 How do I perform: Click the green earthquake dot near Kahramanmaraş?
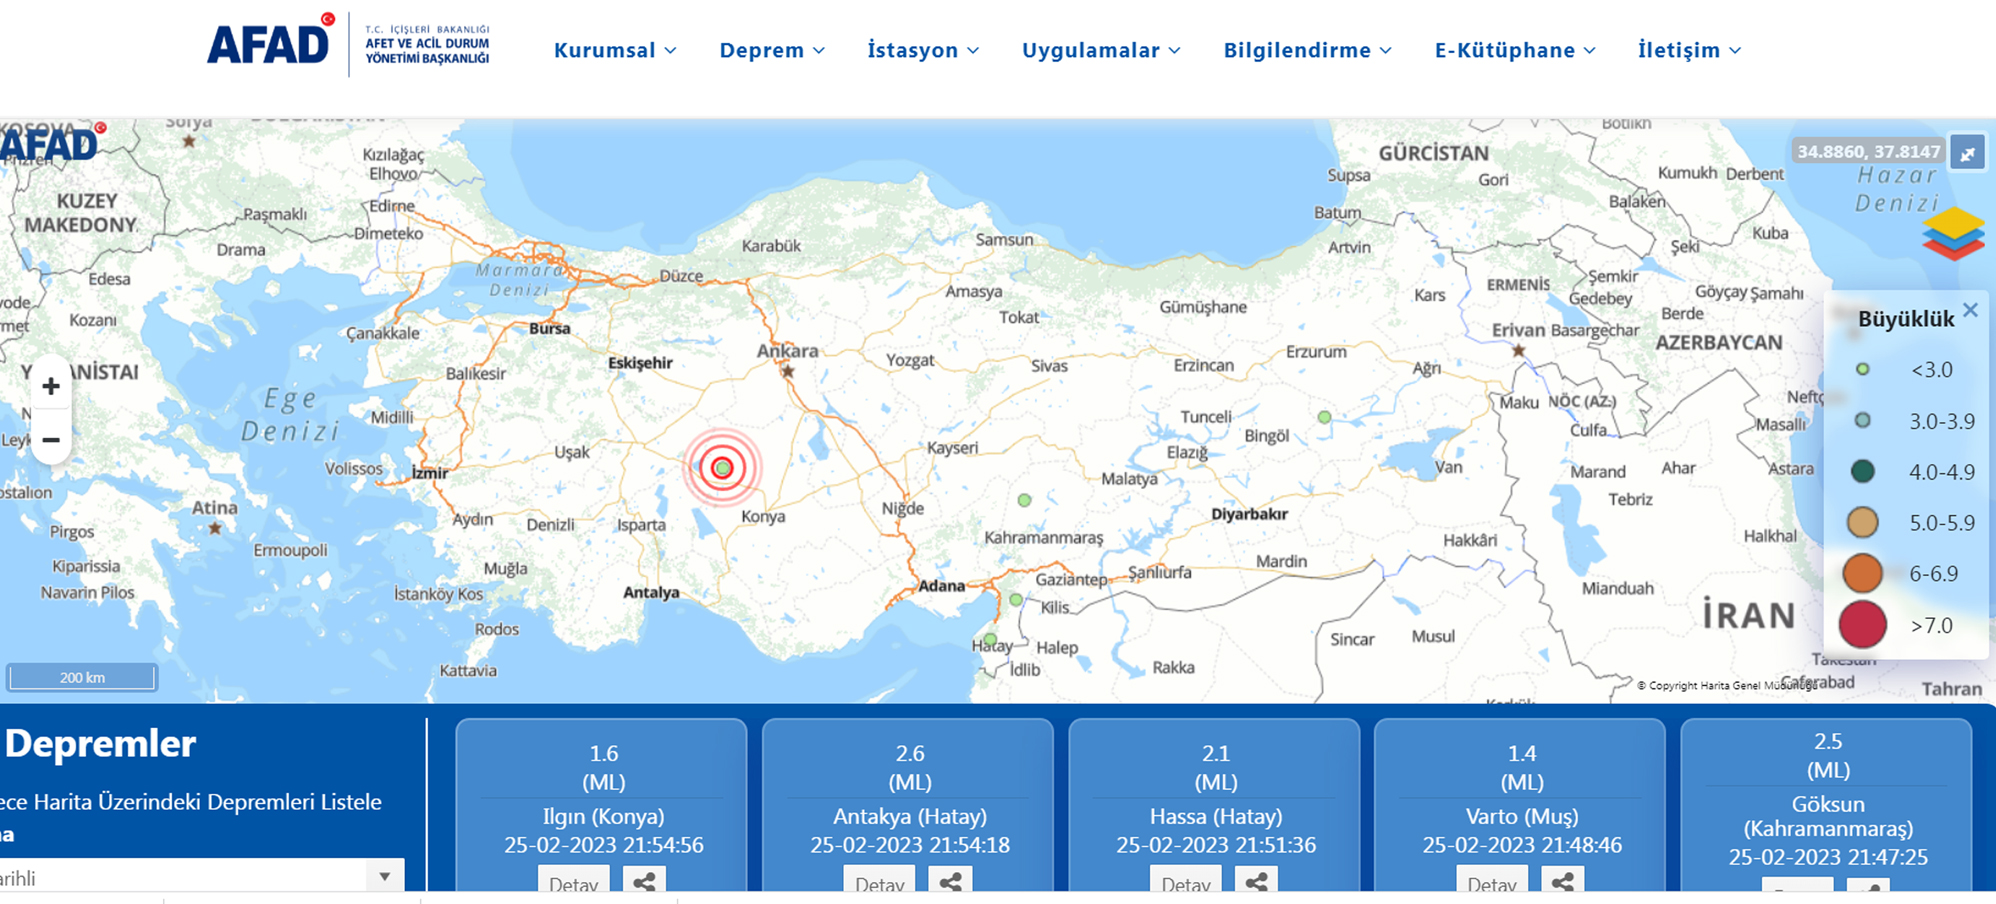pos(1024,500)
